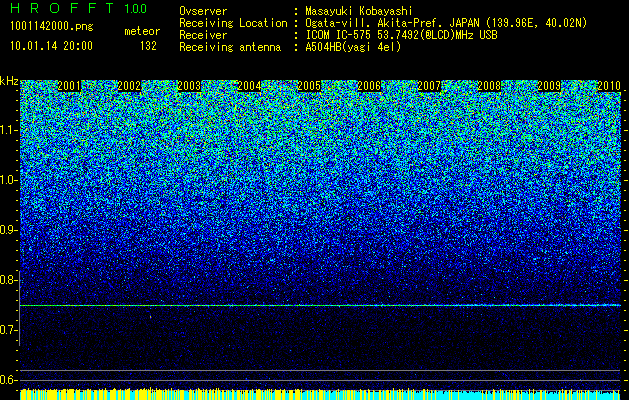Click the Receiver field label
This screenshot has width=629, height=400.
[203, 35]
